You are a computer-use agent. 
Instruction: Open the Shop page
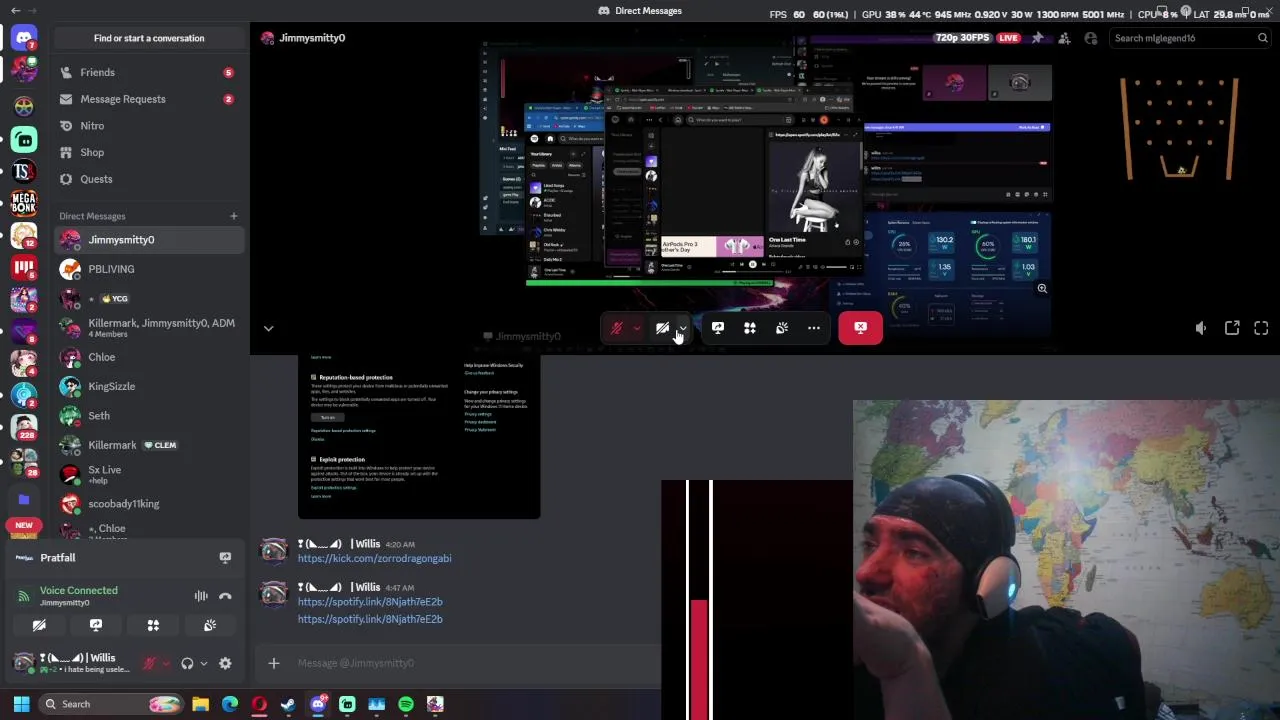click(x=149, y=152)
